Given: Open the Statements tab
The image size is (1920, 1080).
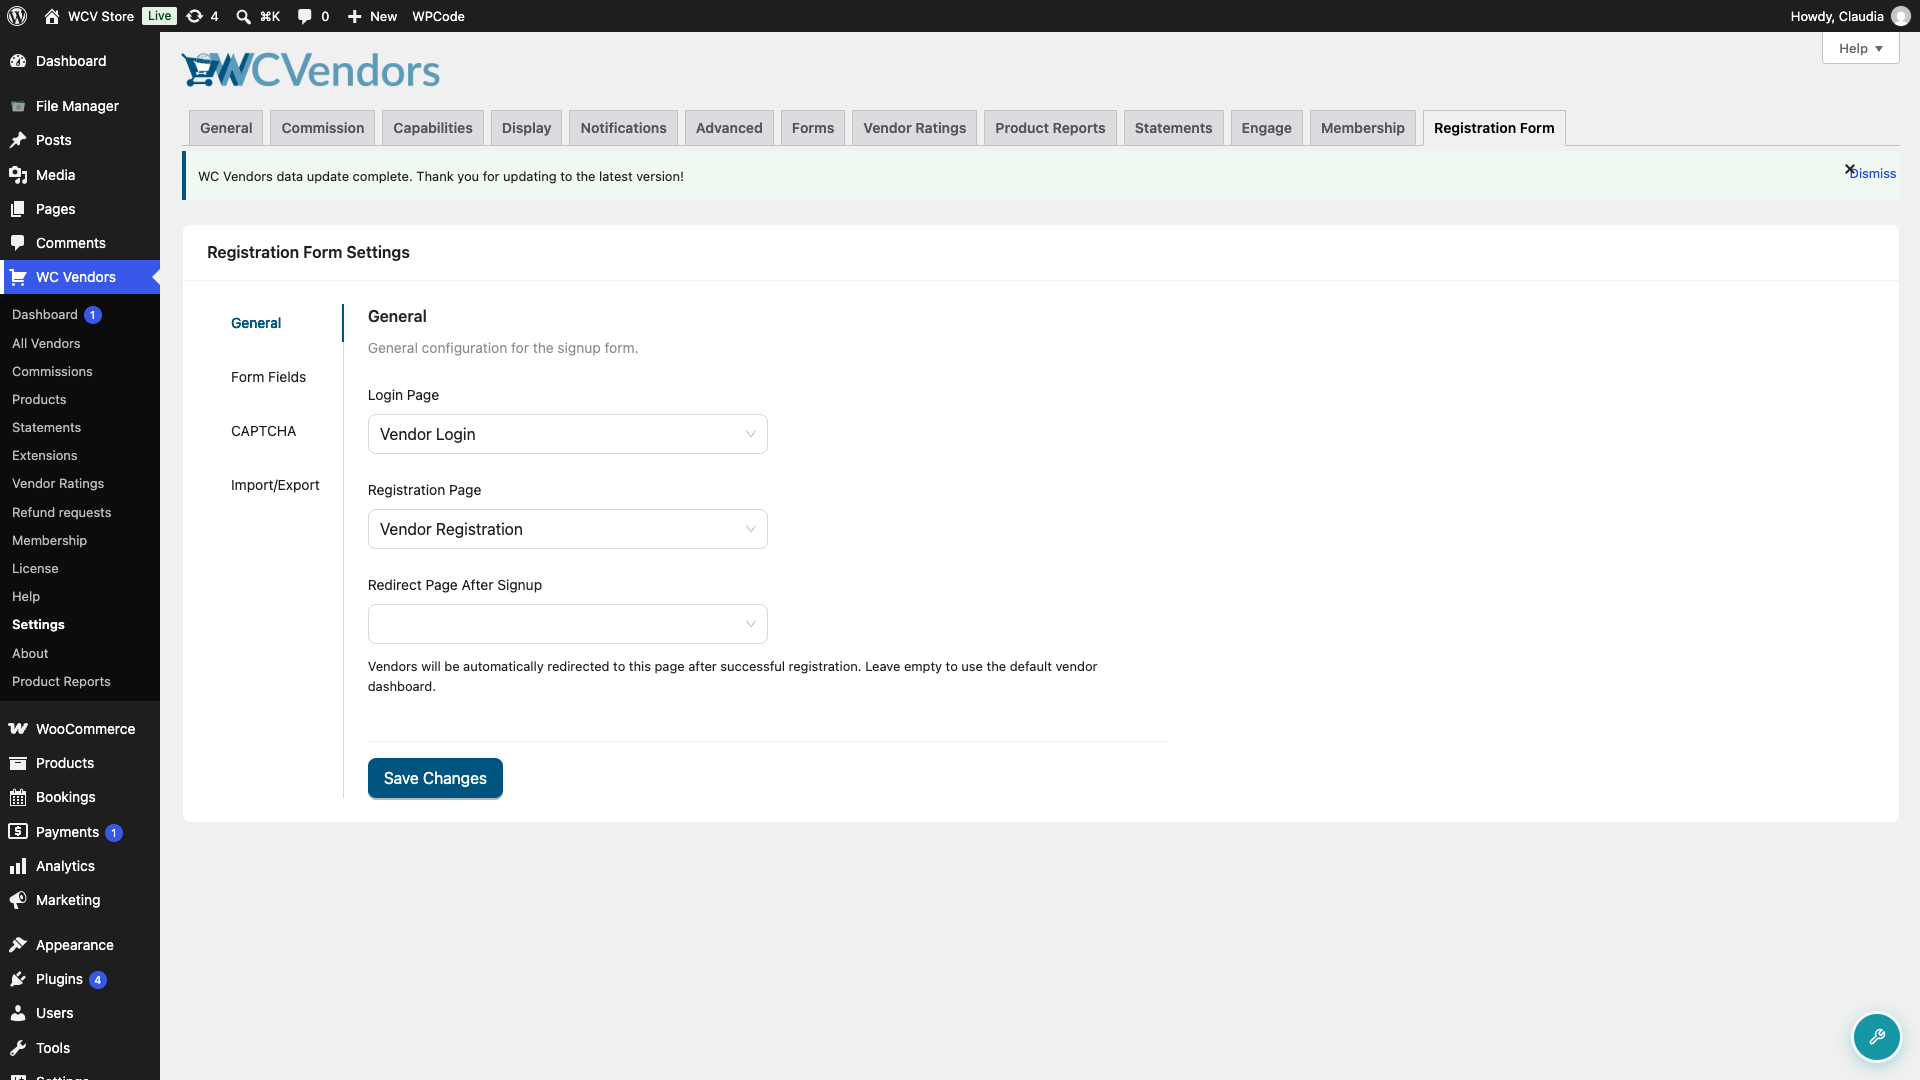Looking at the screenshot, I should pos(1173,128).
